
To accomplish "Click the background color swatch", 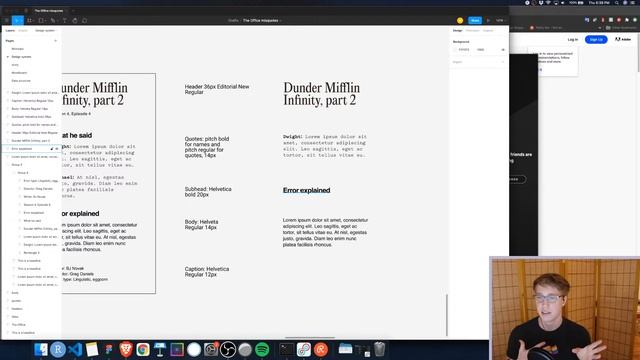I will (x=455, y=50).
